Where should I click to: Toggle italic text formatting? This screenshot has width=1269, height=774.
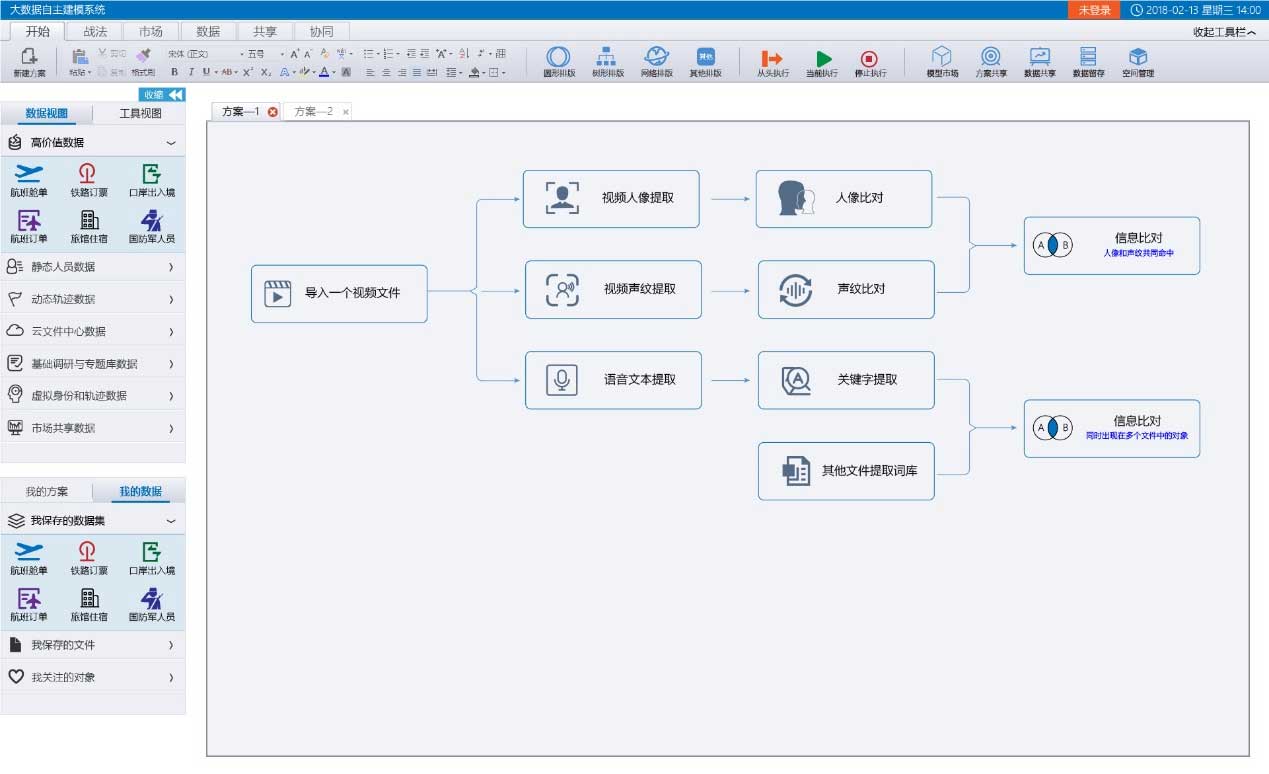click(190, 72)
